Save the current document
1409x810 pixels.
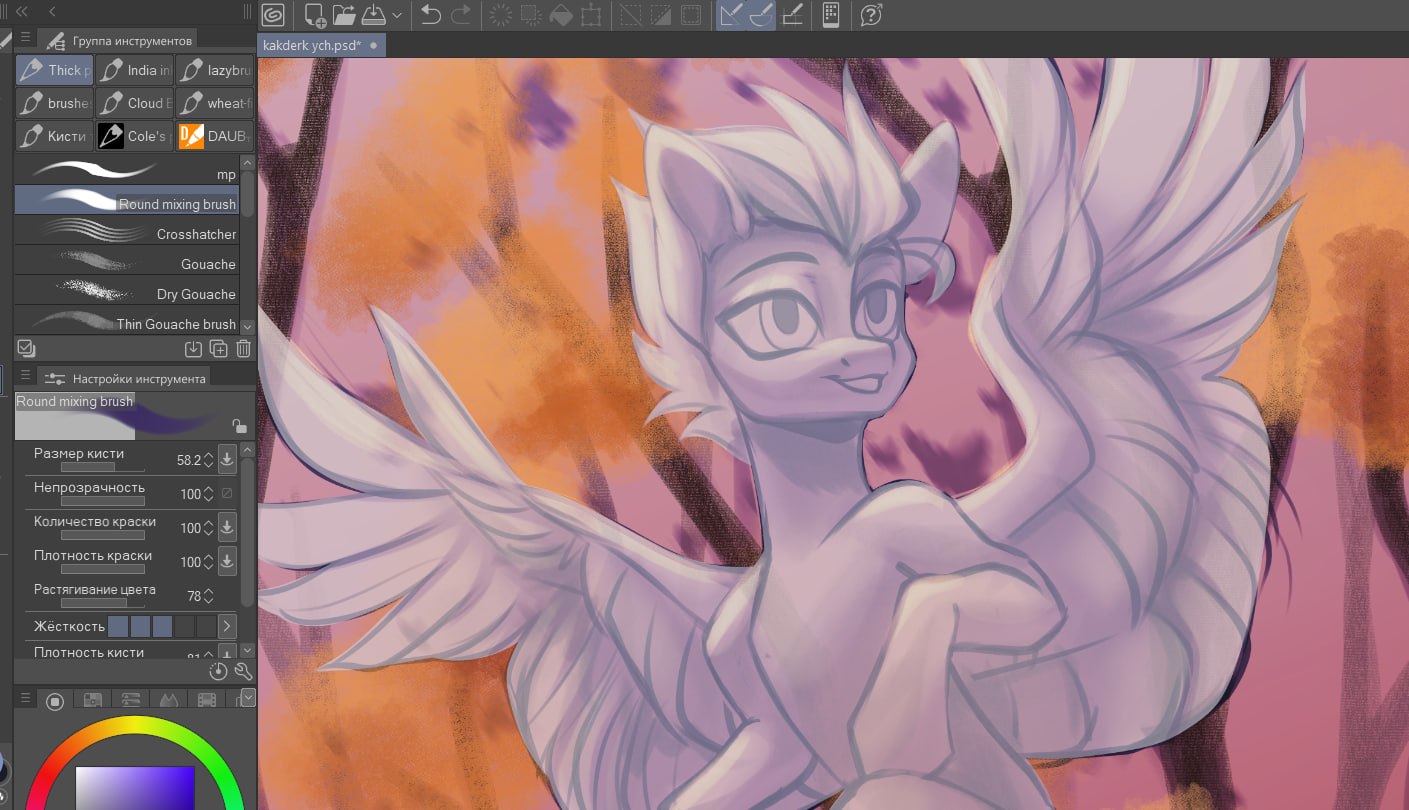point(373,15)
